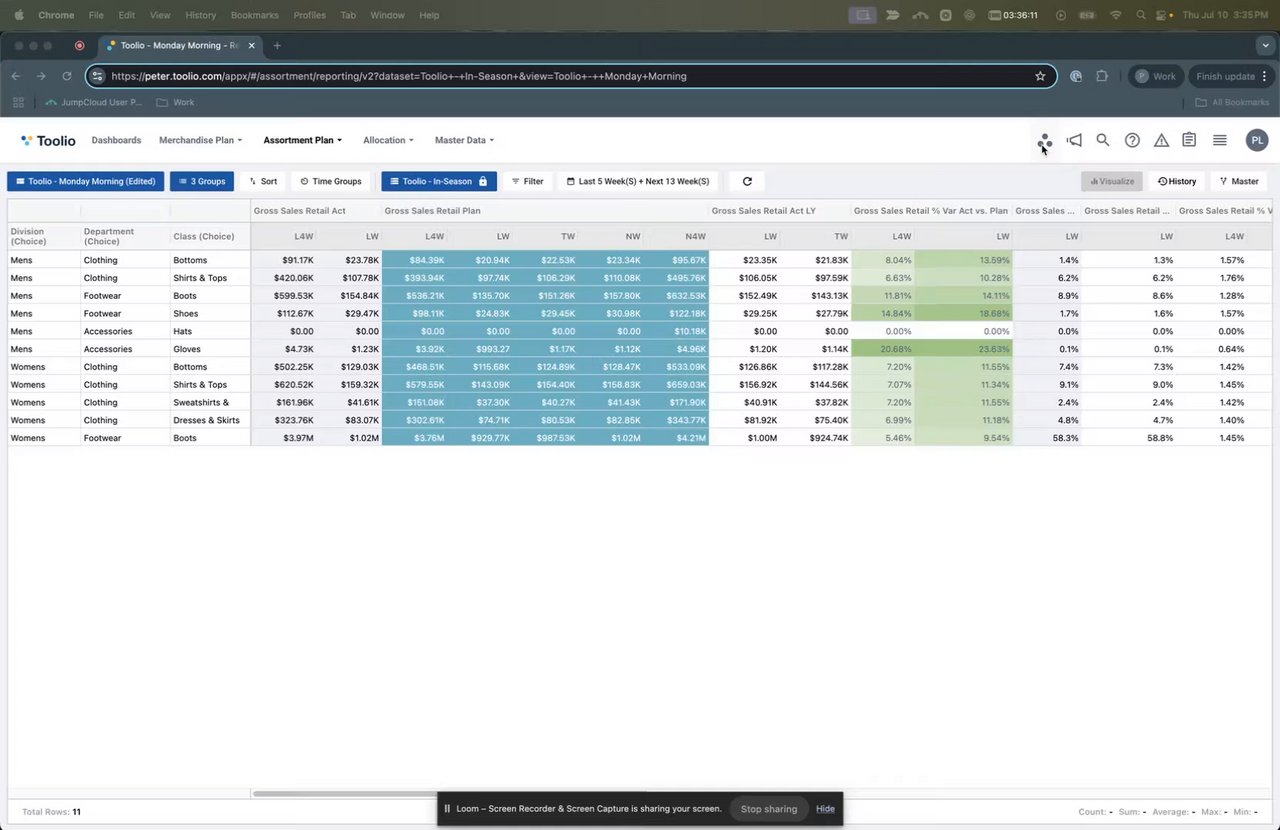1280x830 pixels.
Task: Open the Chrome Profiles menu
Action: click(x=310, y=15)
